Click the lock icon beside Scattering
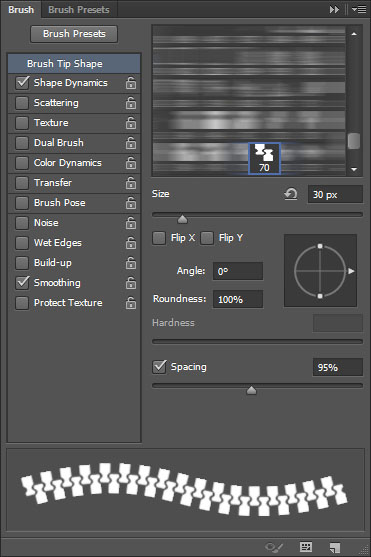This screenshot has height=557, width=371. (x=131, y=103)
